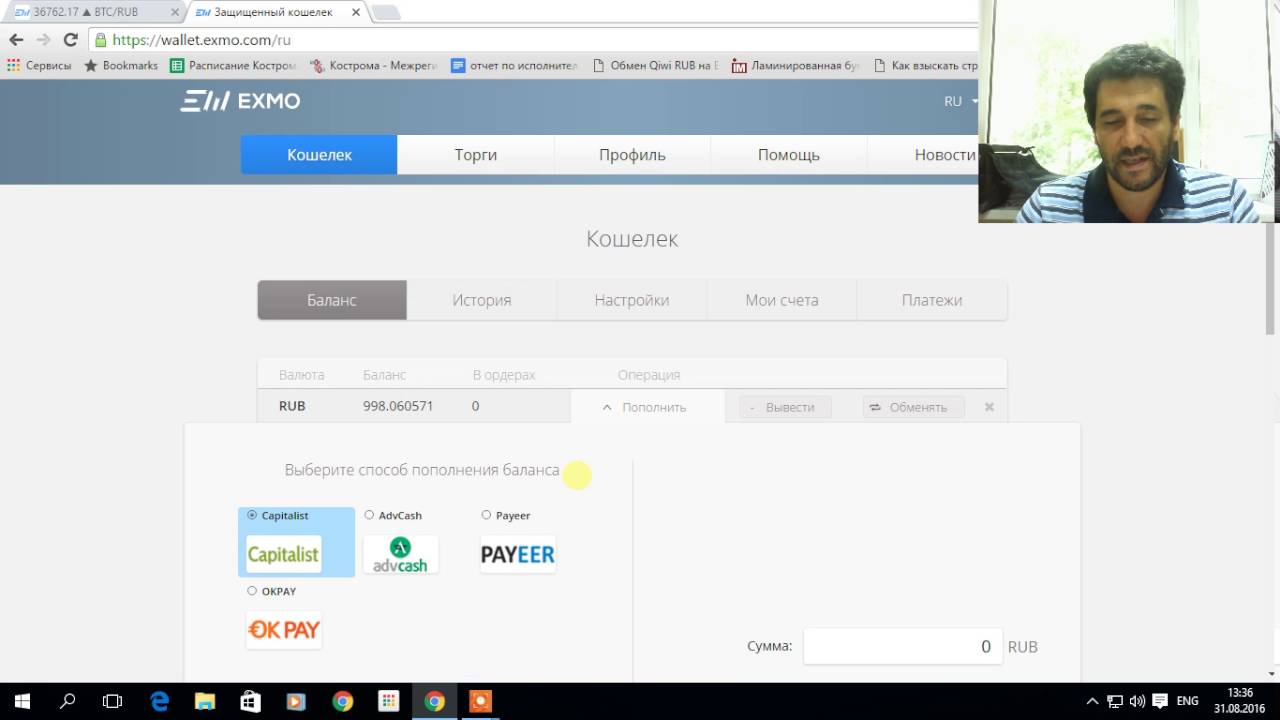
Task: Open a new browser tab
Action: 386,12
